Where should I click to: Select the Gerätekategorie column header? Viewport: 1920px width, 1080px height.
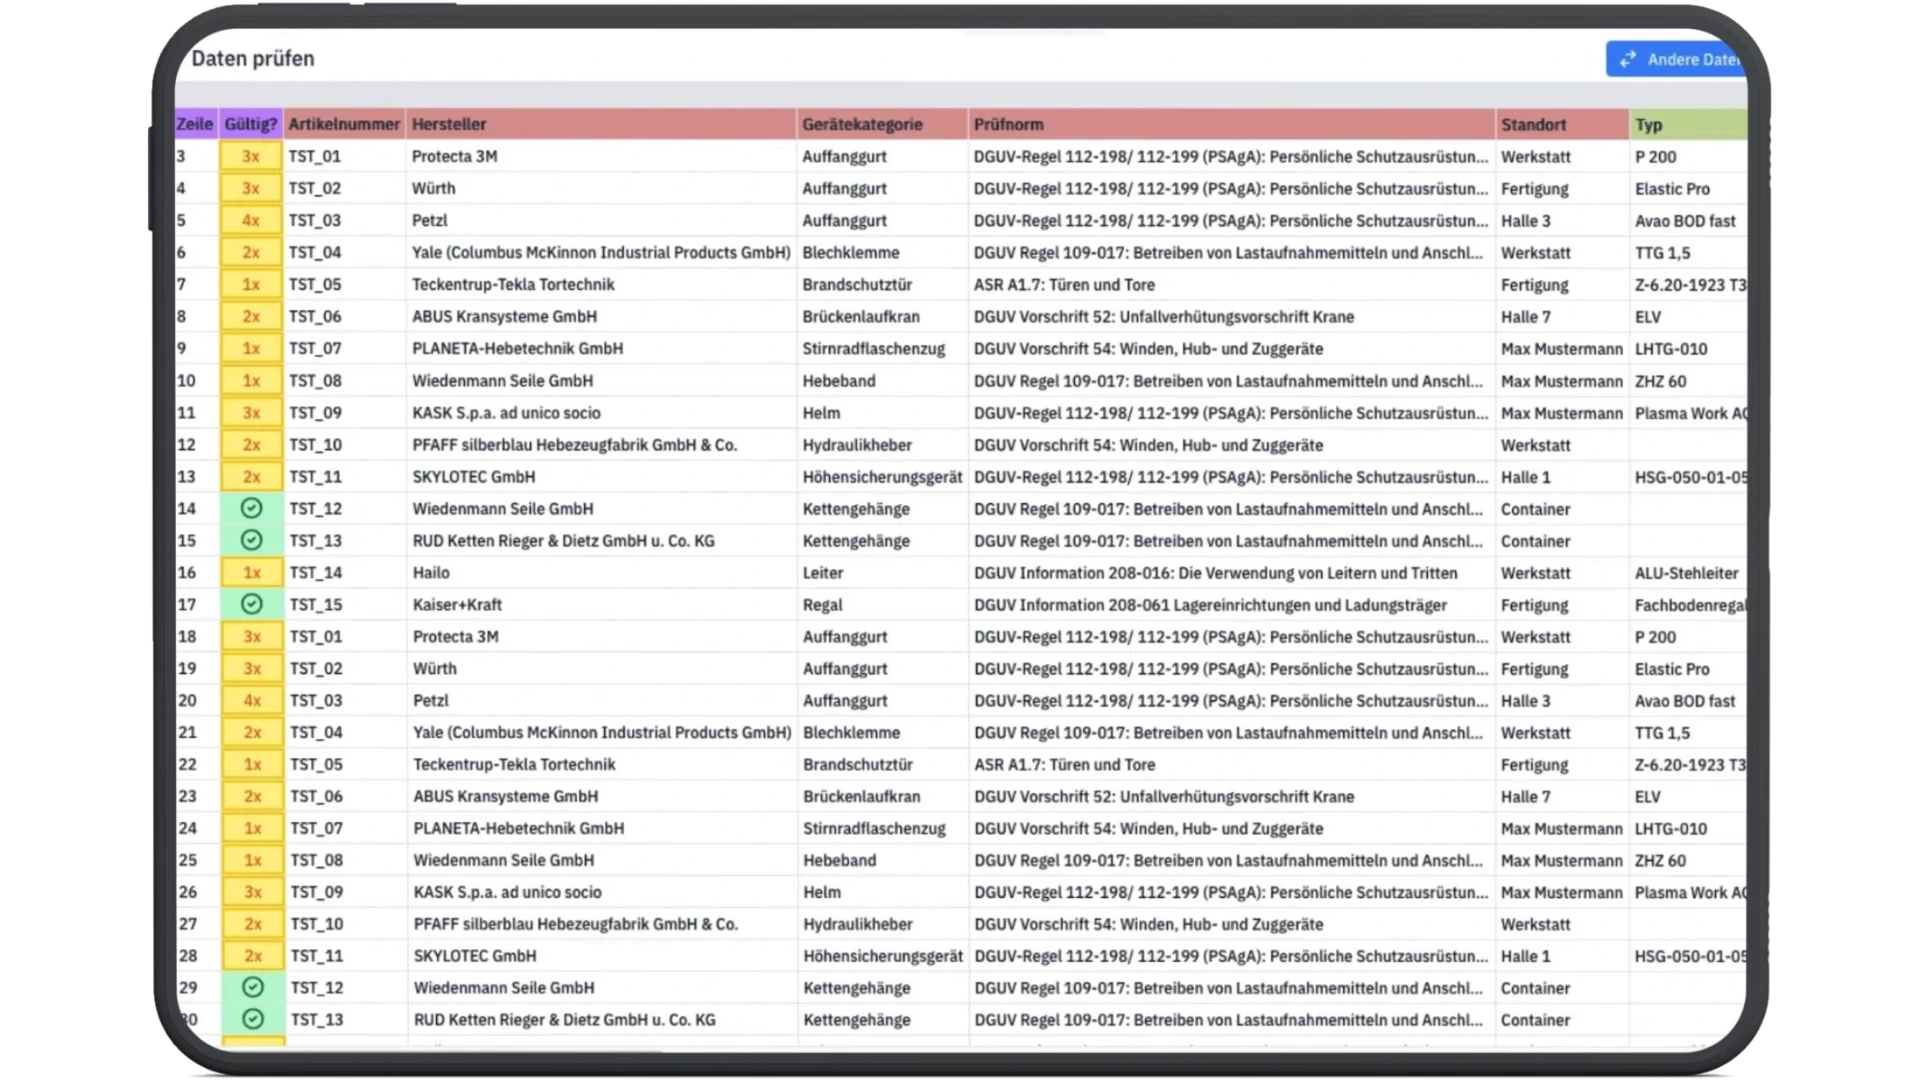882,124
